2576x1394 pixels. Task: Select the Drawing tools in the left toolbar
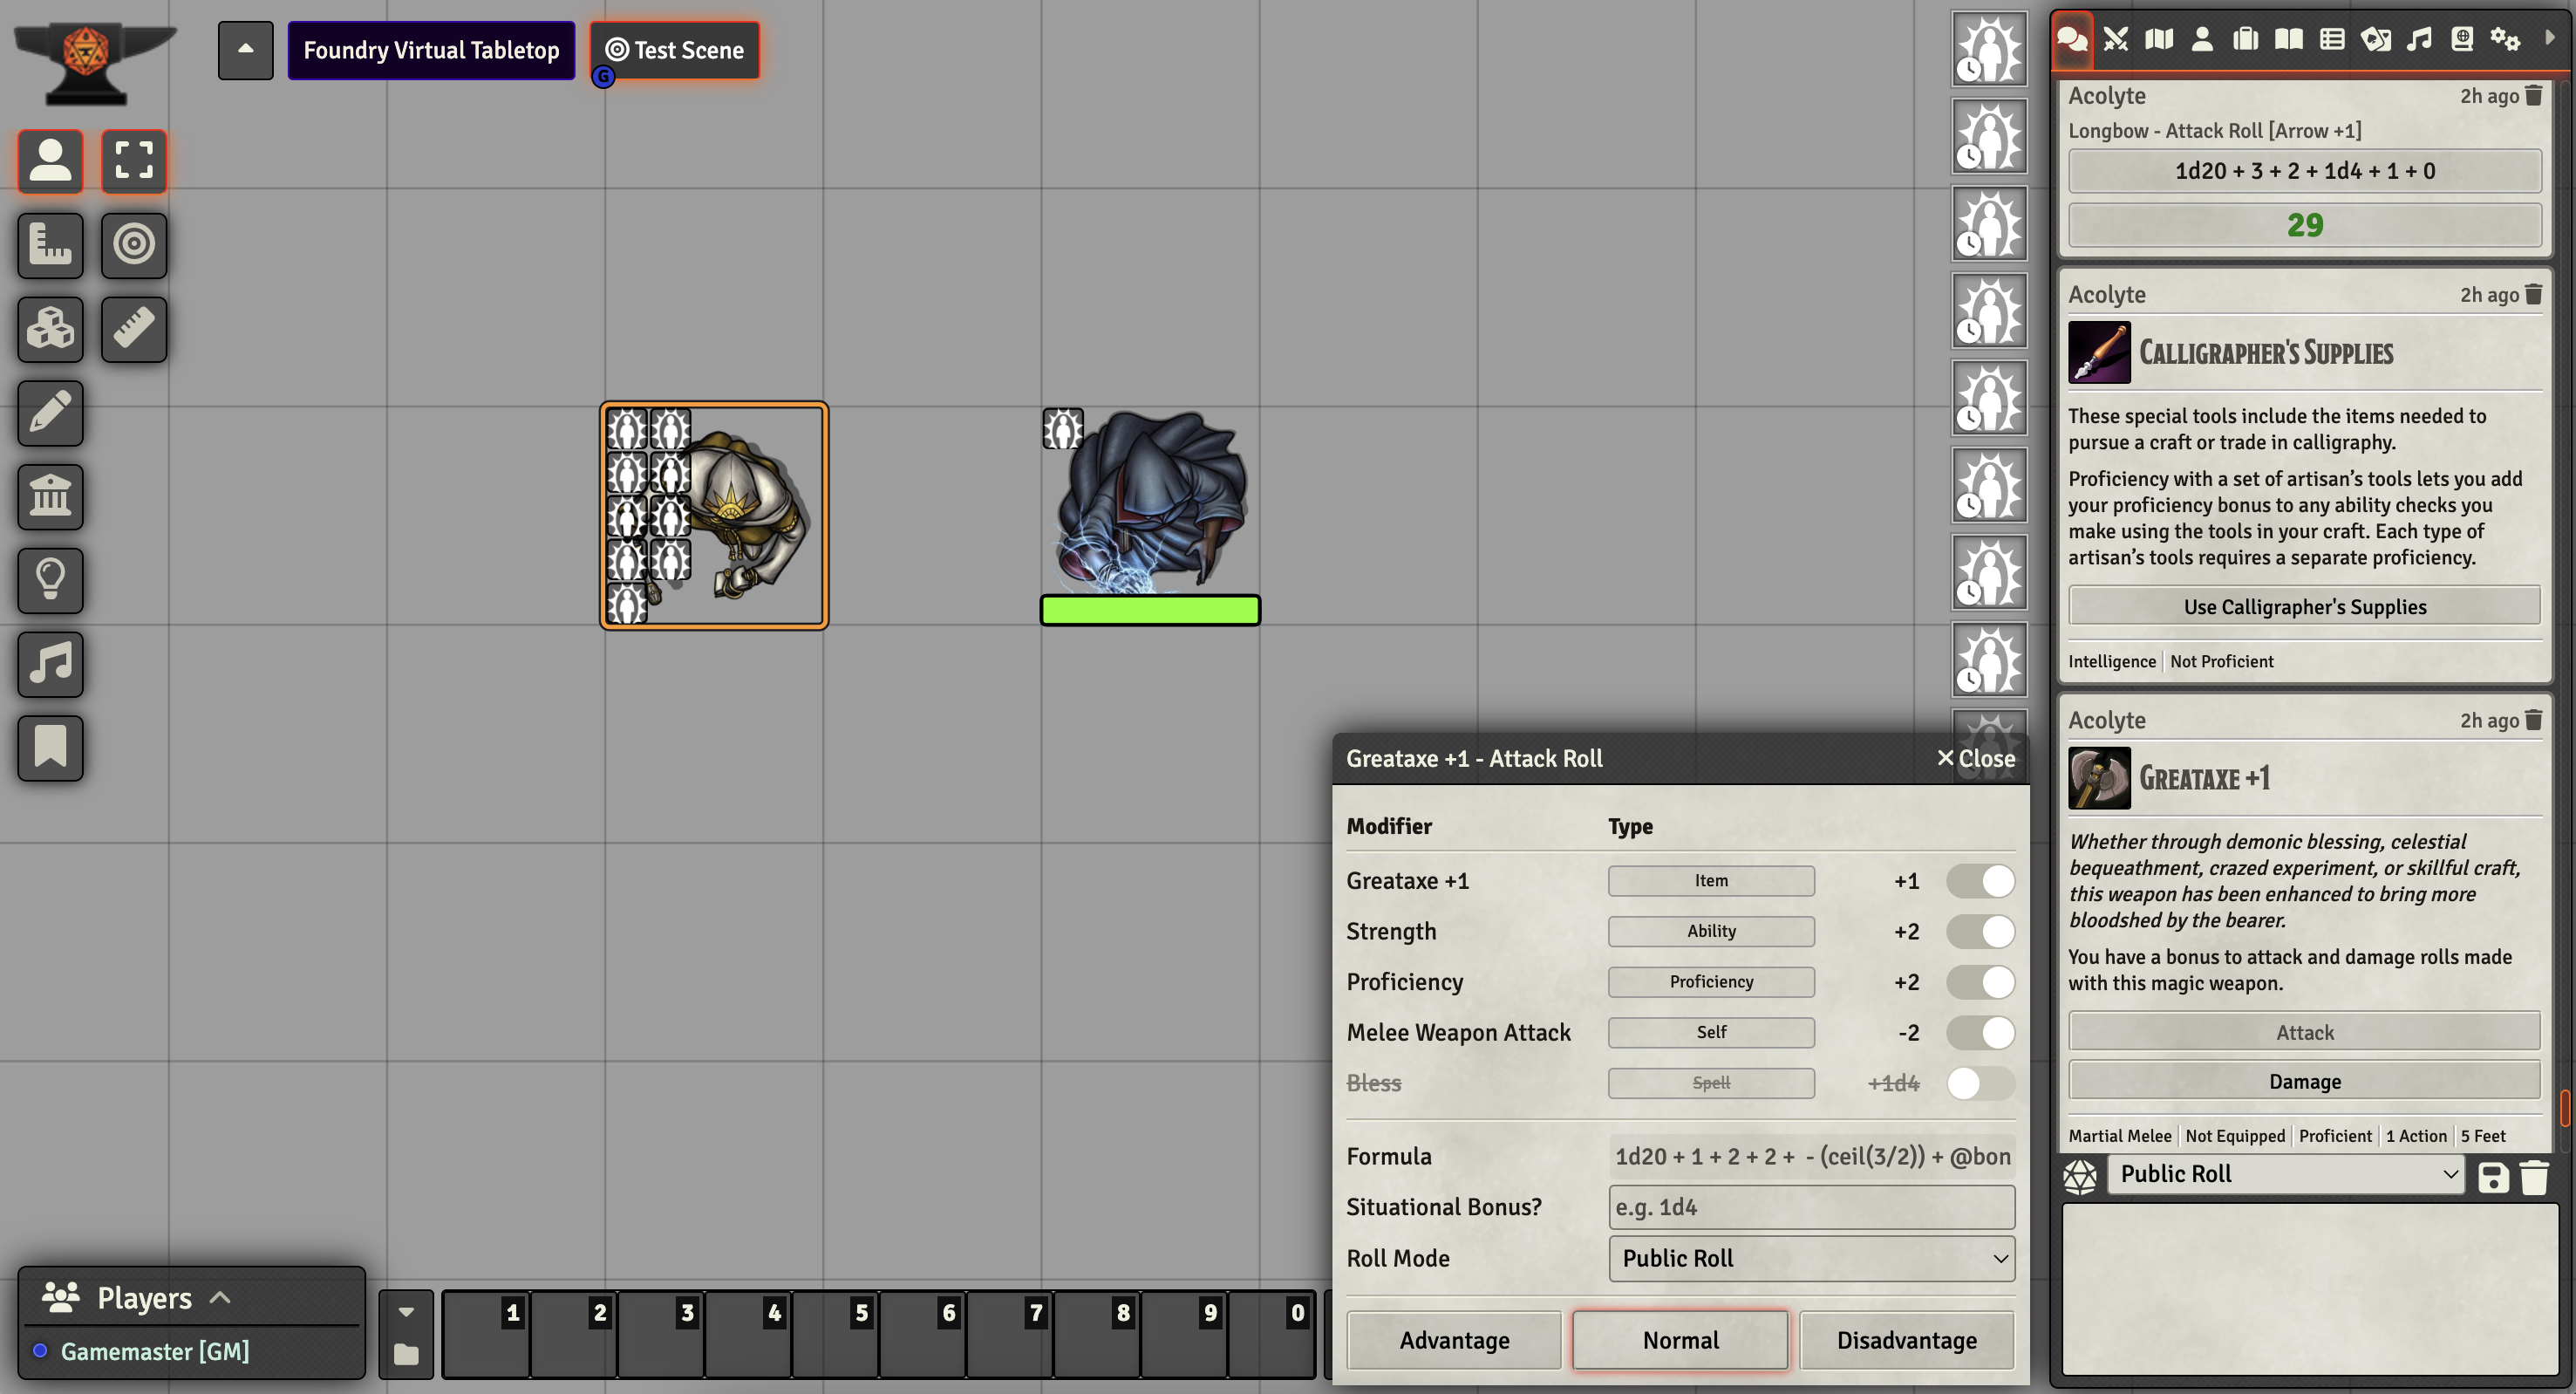click(49, 413)
